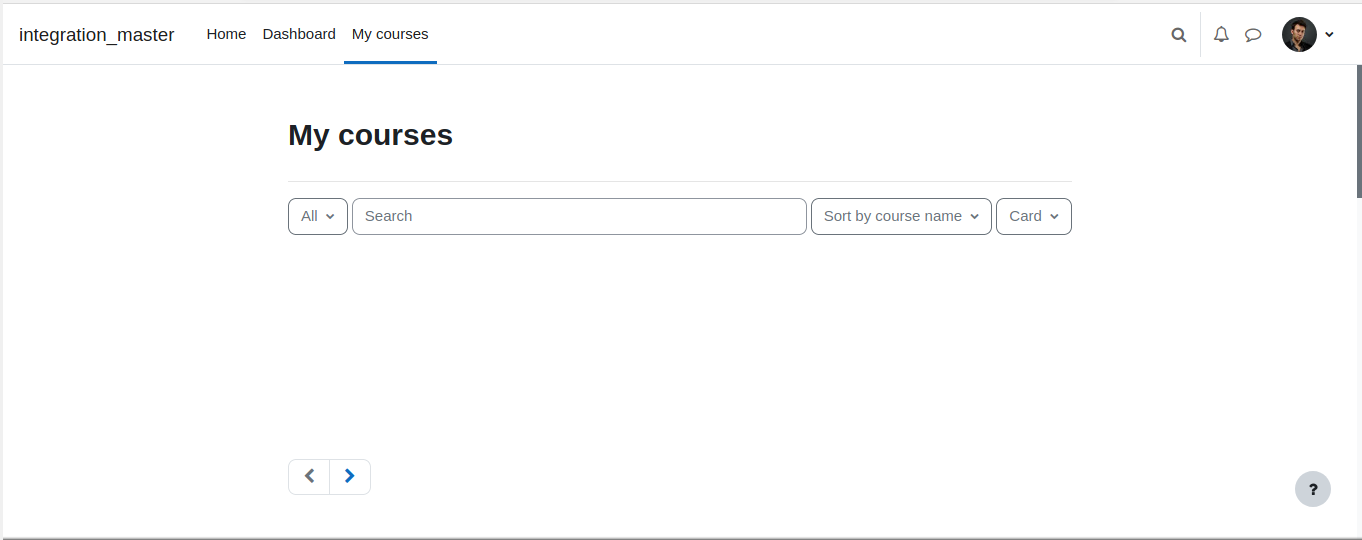Open the search icon in top bar
Screen dimensions: 1362x540
pyautogui.click(x=1179, y=35)
